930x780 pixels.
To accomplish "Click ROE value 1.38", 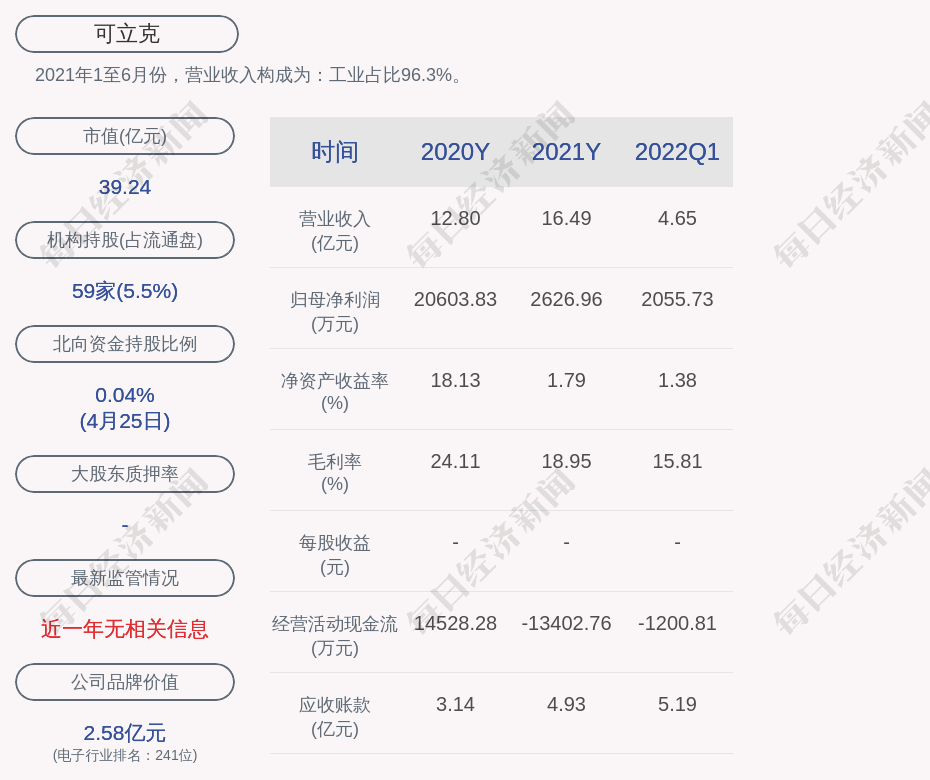I will pyautogui.click(x=677, y=380).
